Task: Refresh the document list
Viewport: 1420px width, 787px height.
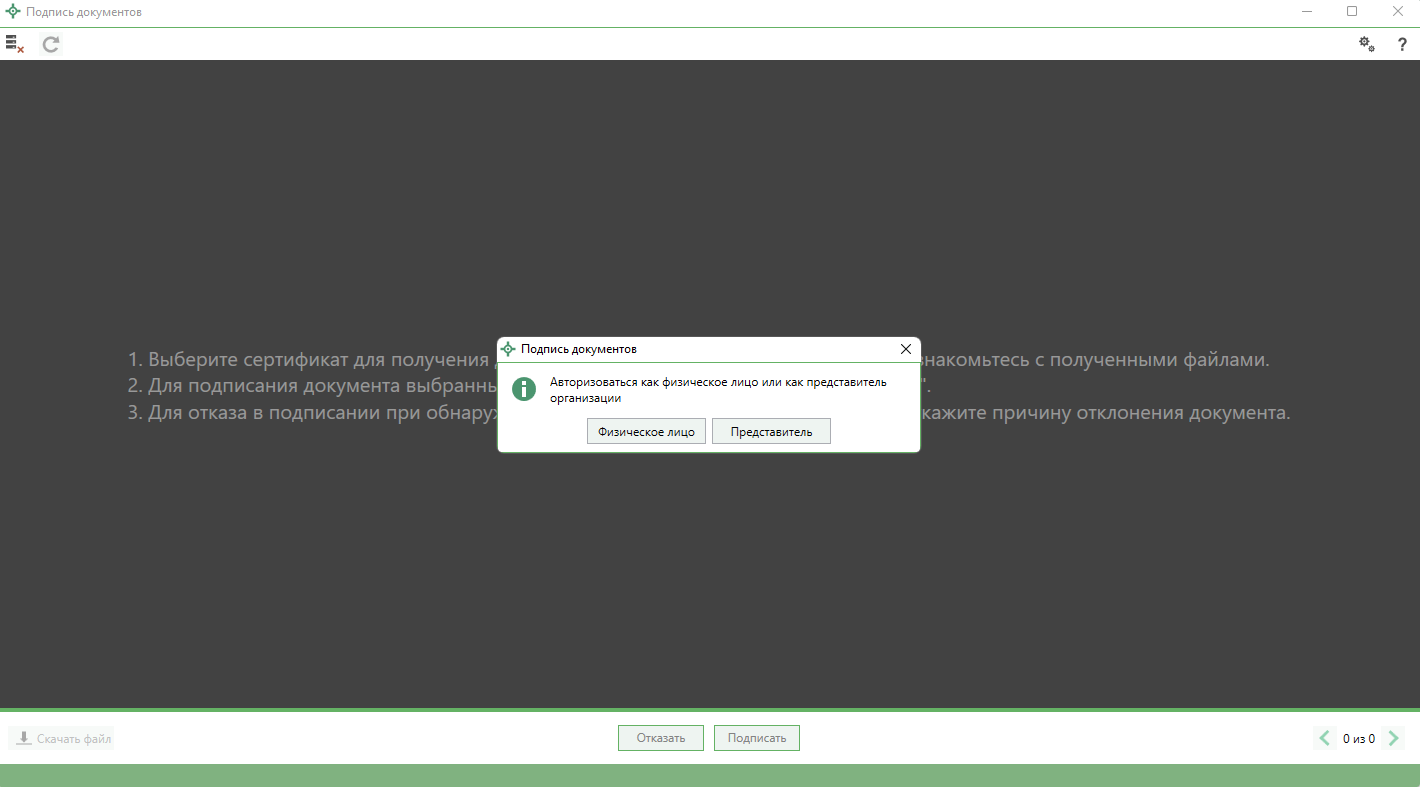Action: [x=51, y=44]
